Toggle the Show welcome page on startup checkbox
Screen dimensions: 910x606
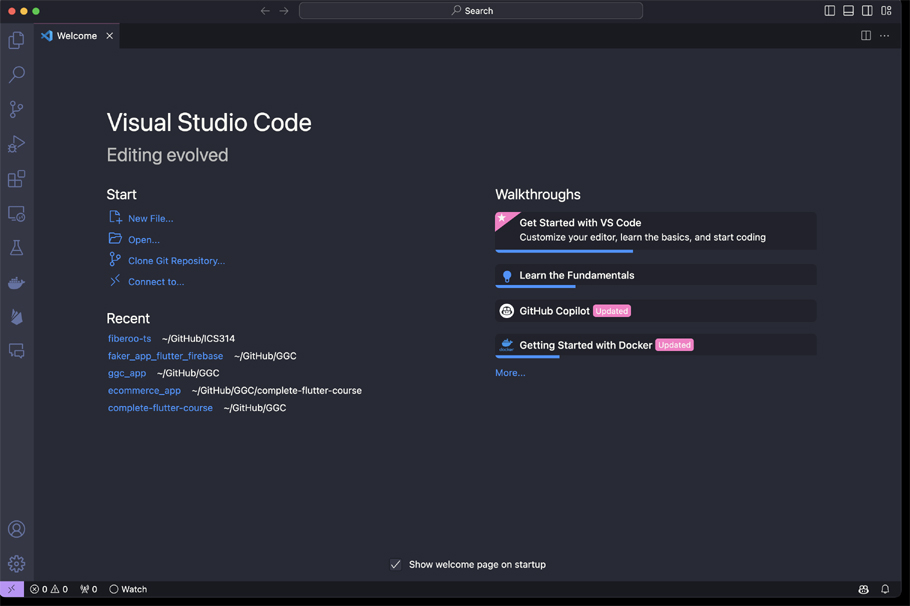point(396,564)
